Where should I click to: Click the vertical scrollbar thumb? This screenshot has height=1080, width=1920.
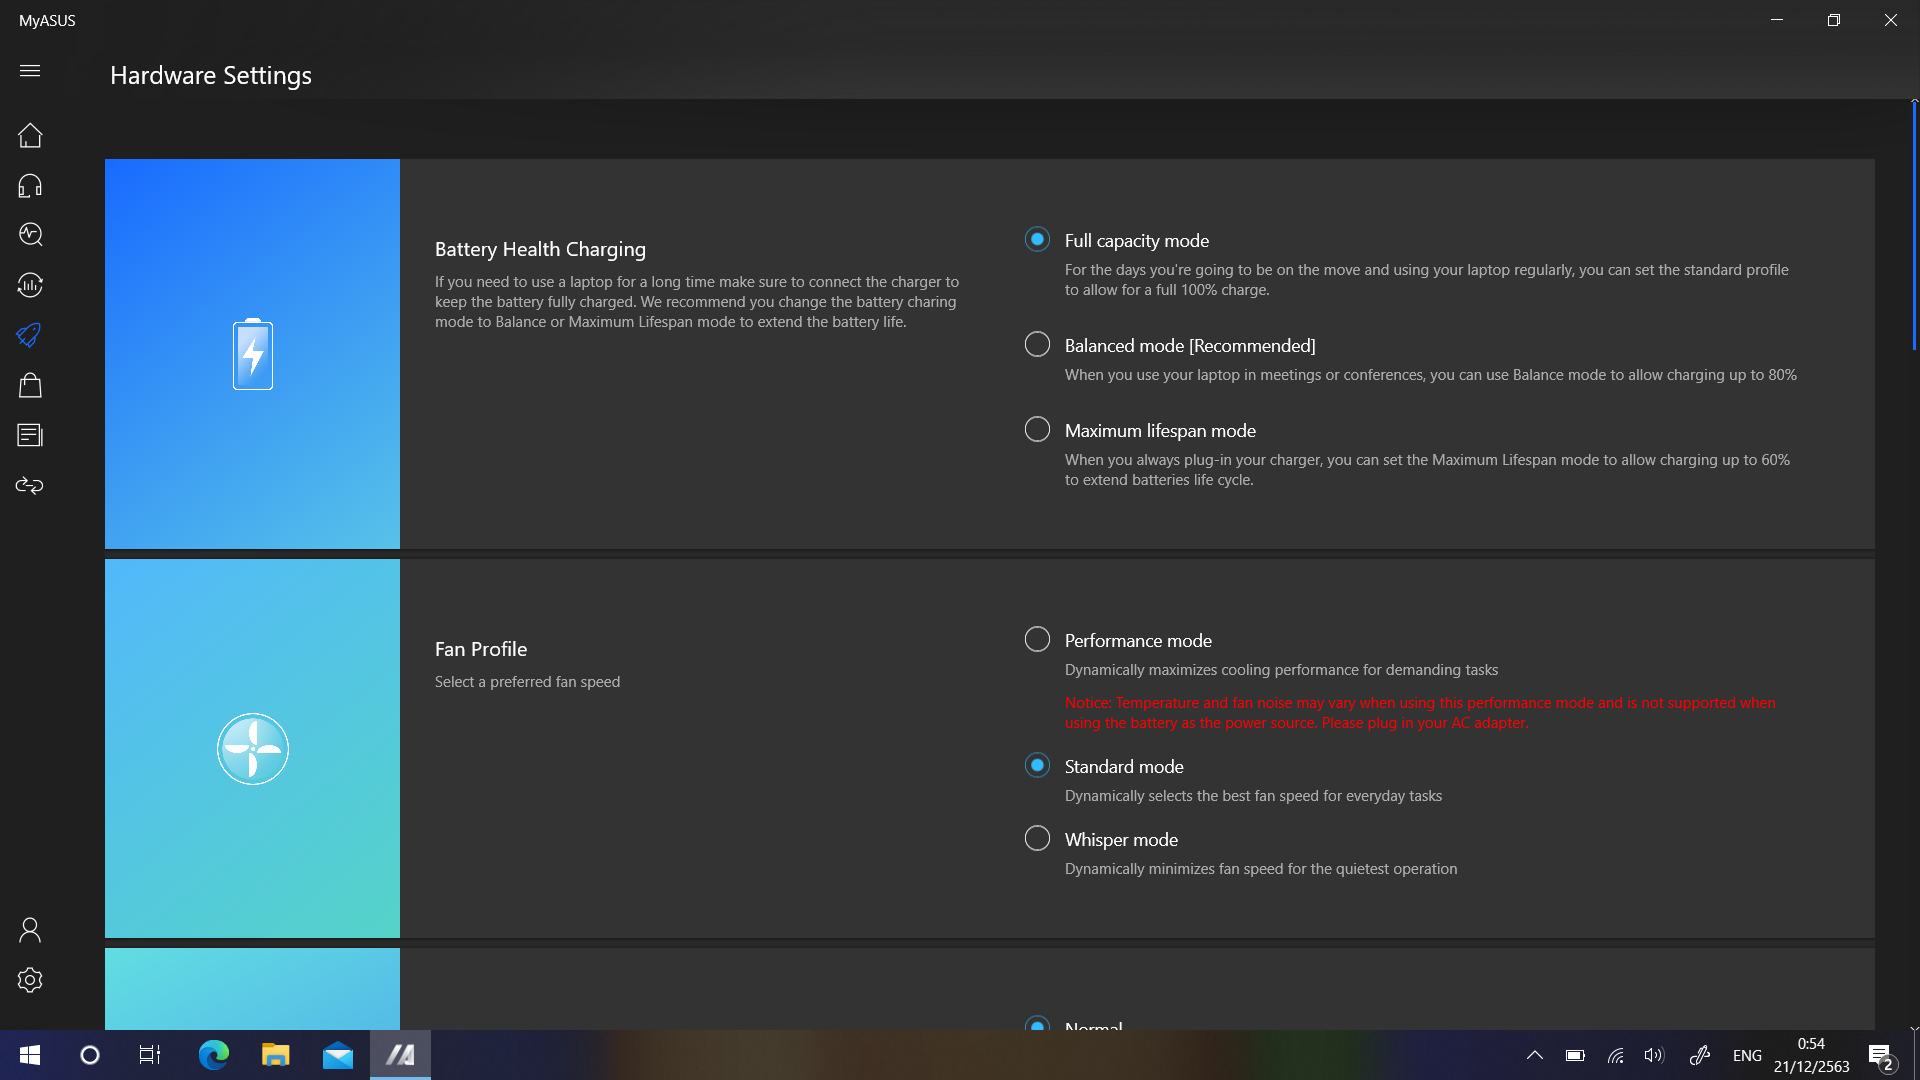(1914, 226)
